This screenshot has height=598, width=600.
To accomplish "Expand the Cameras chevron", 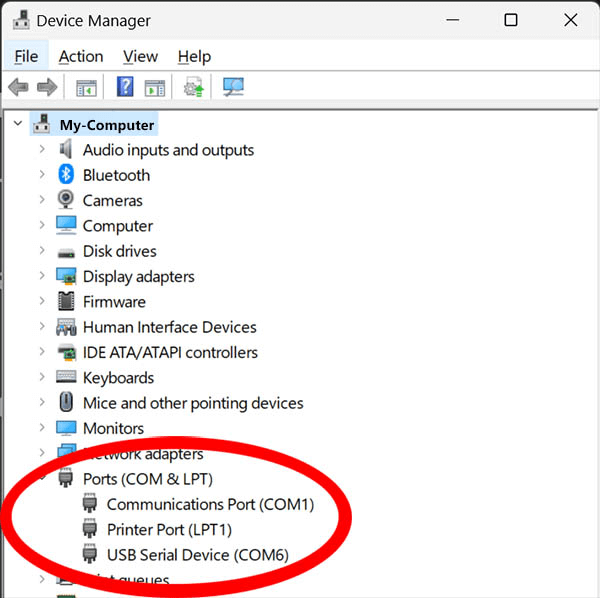I will click(42, 199).
